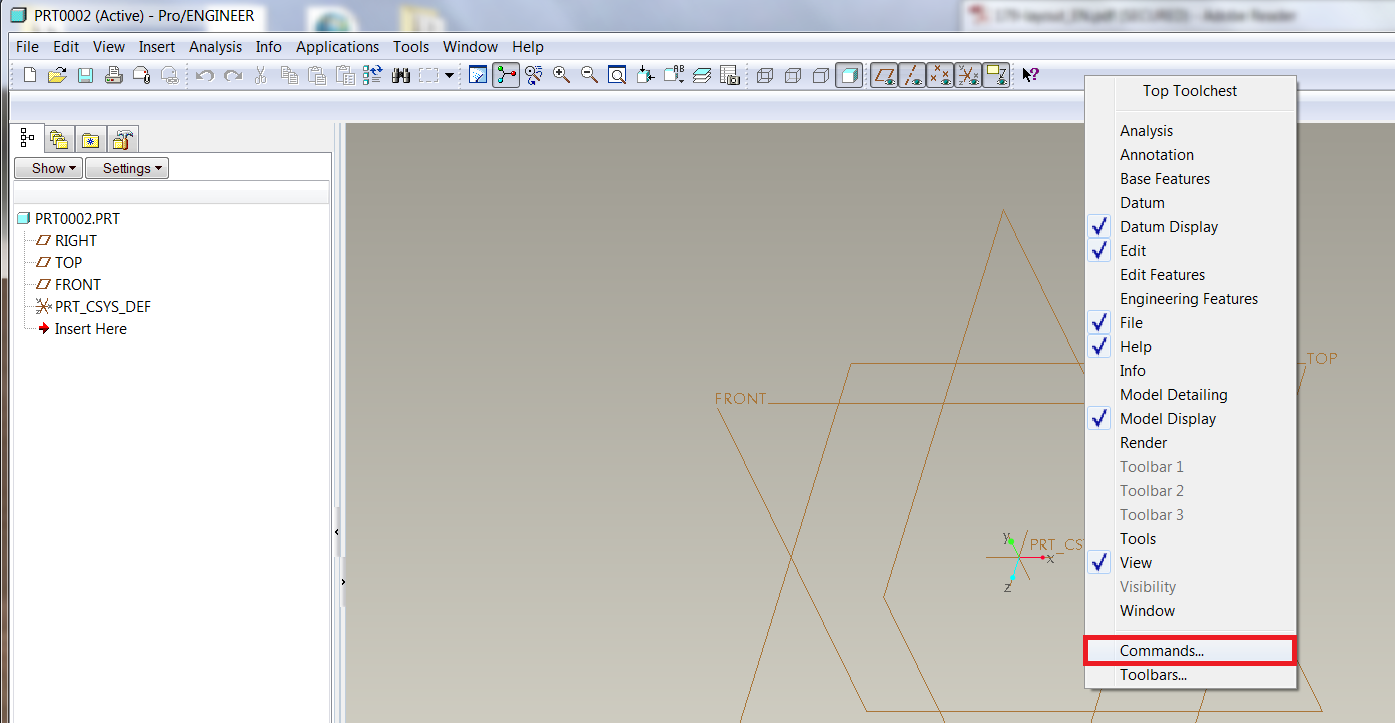Image resolution: width=1395 pixels, height=723 pixels.
Task: Choose Toolbars... in popup menu
Action: click(1190, 675)
